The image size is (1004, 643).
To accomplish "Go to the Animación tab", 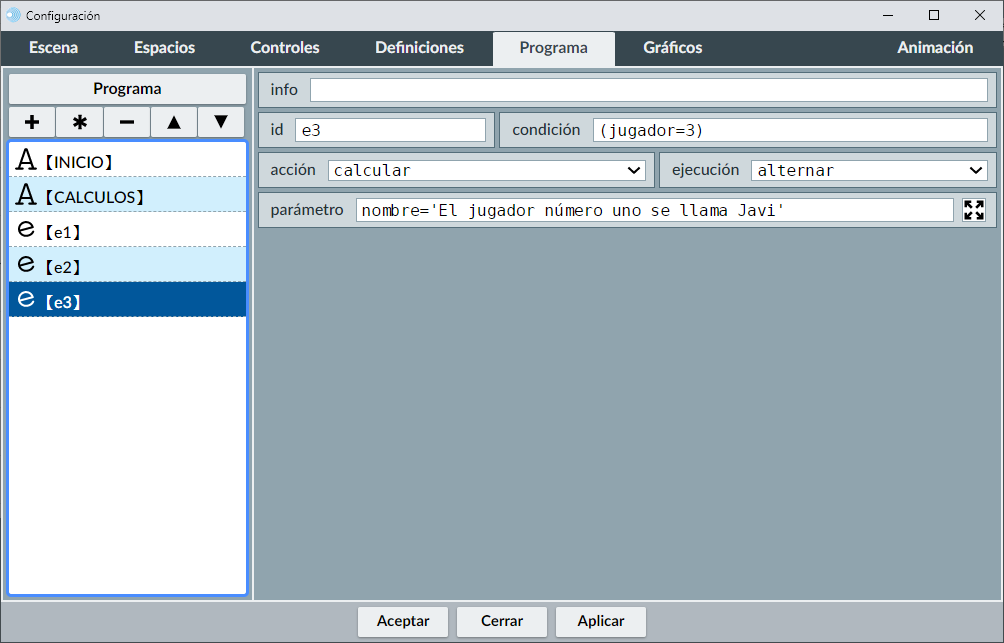I will point(934,48).
